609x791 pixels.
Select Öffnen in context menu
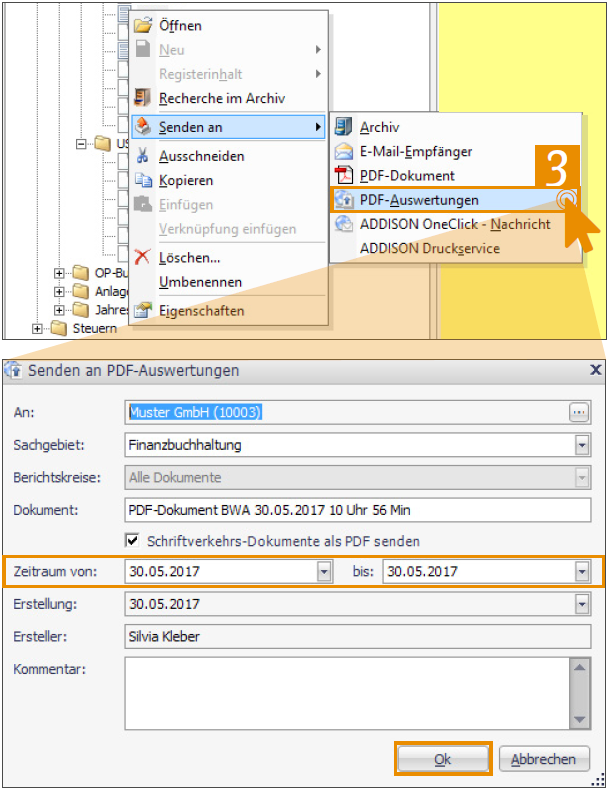(x=229, y=25)
